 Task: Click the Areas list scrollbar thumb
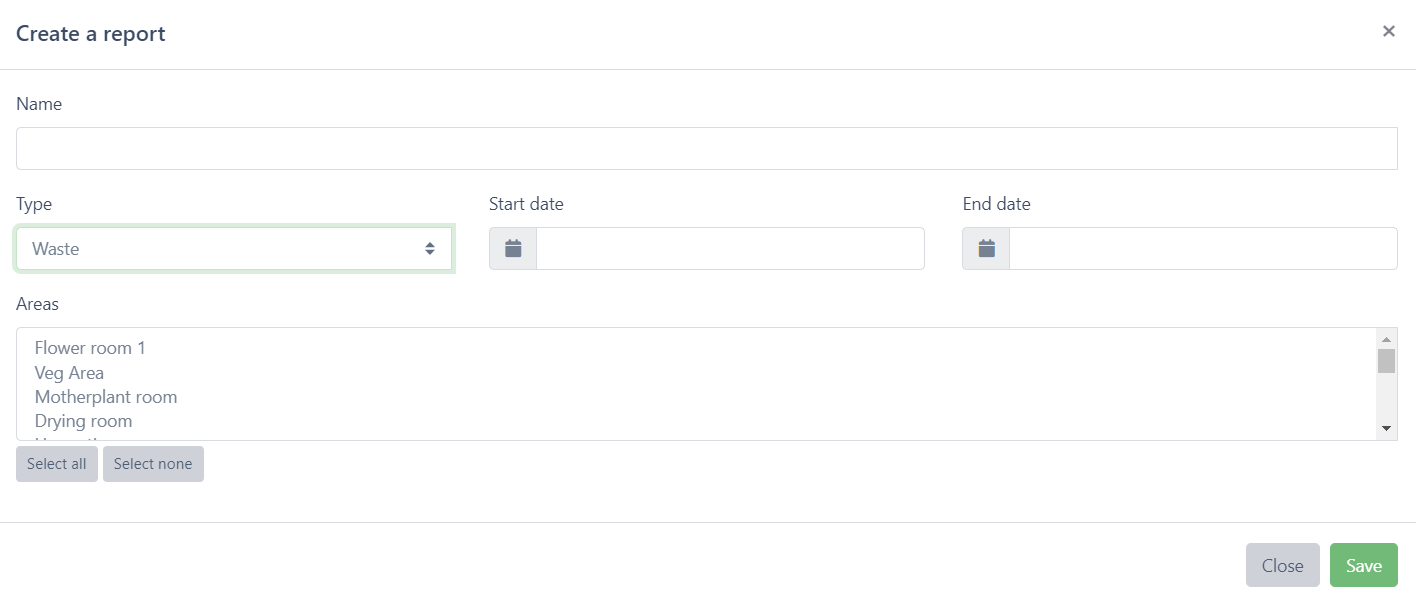[x=1386, y=361]
